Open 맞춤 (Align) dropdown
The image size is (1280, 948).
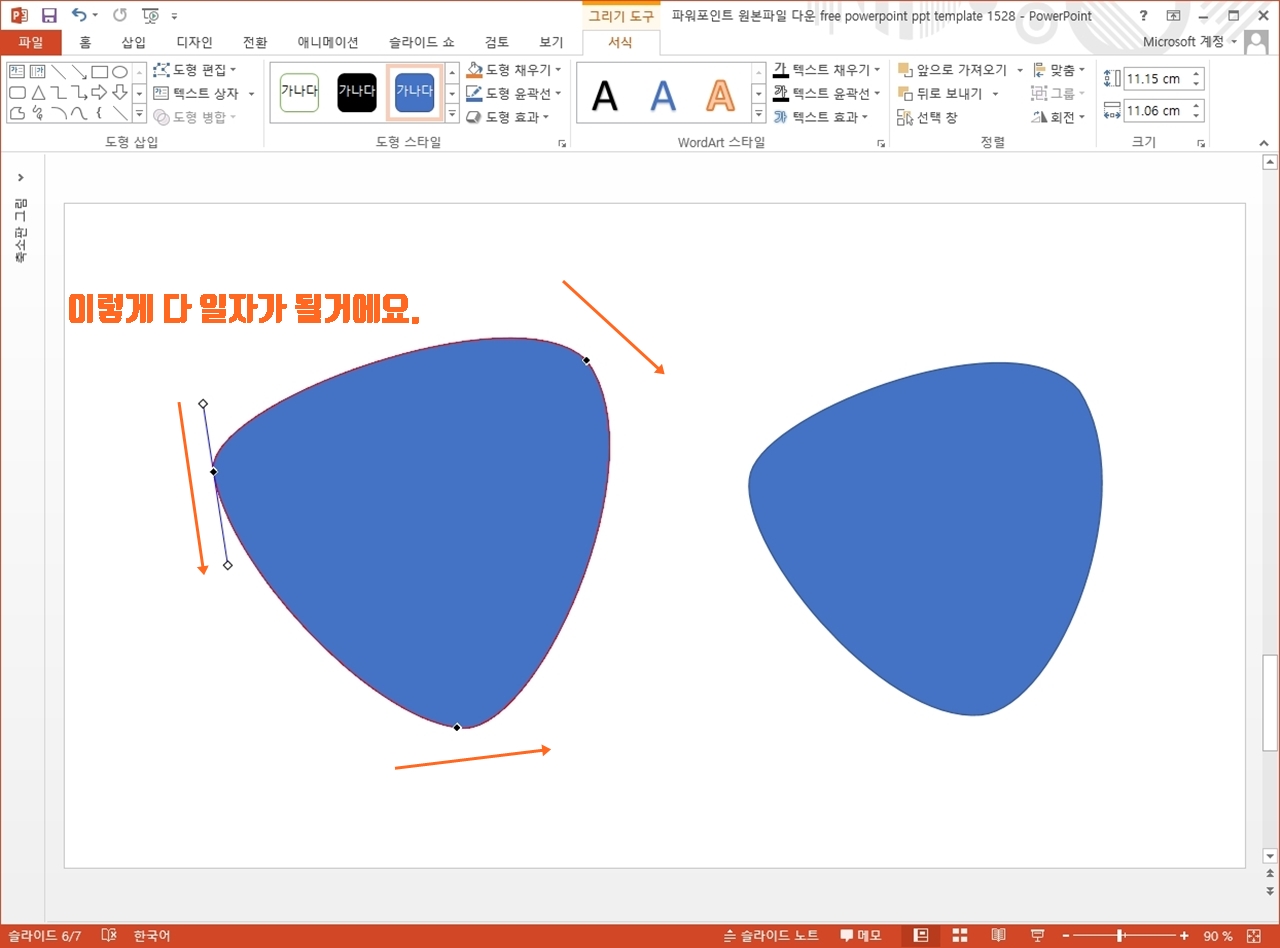click(x=1058, y=70)
